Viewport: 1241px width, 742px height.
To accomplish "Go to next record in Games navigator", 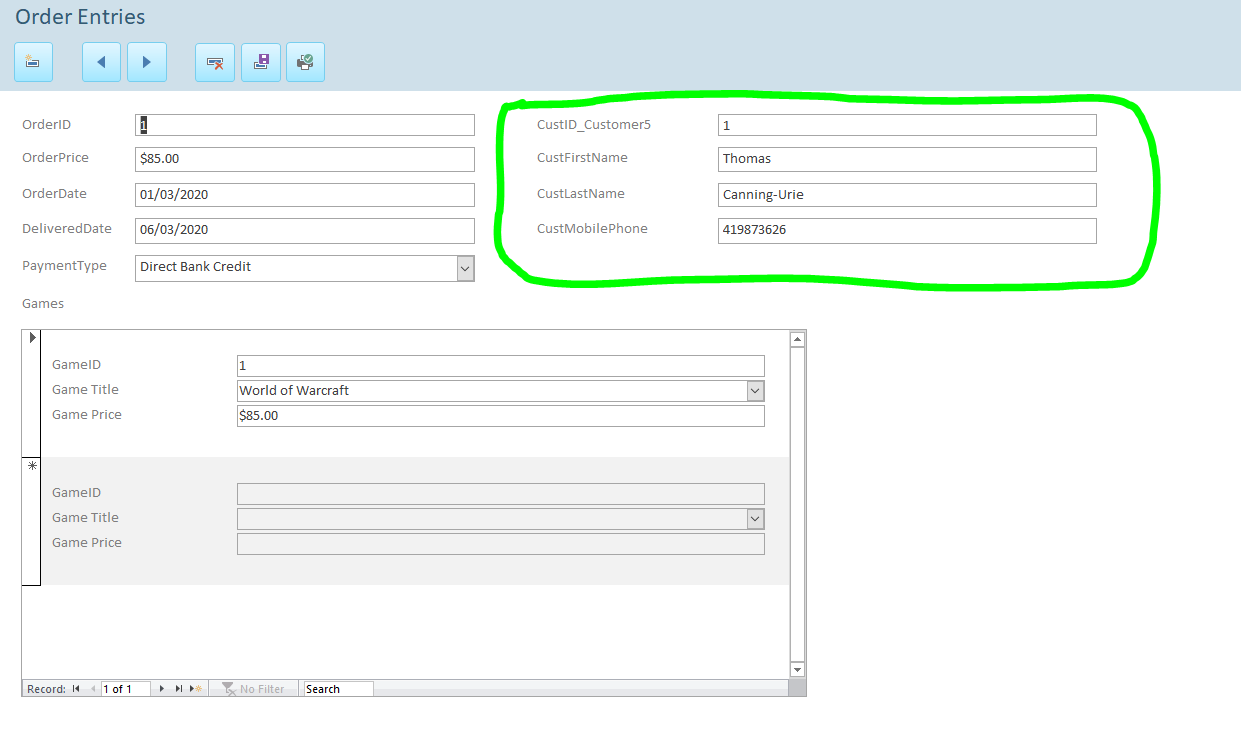I will click(x=162, y=689).
